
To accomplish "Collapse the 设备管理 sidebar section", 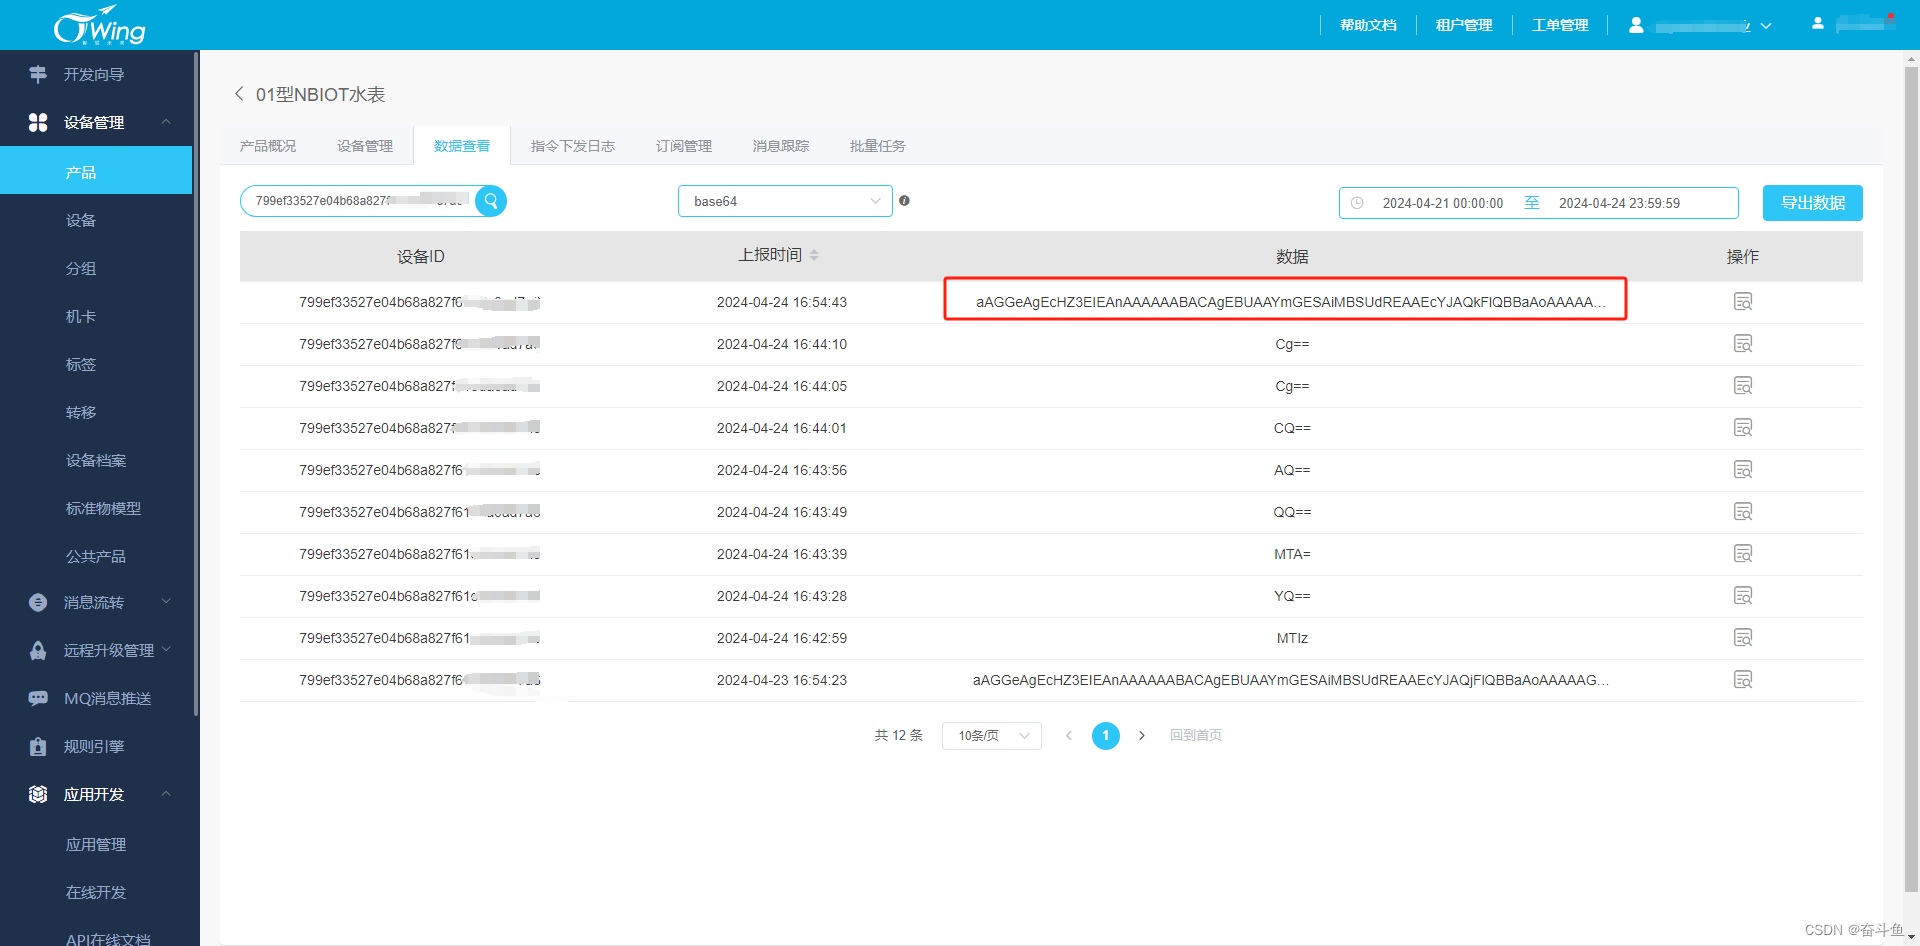I will coord(166,122).
